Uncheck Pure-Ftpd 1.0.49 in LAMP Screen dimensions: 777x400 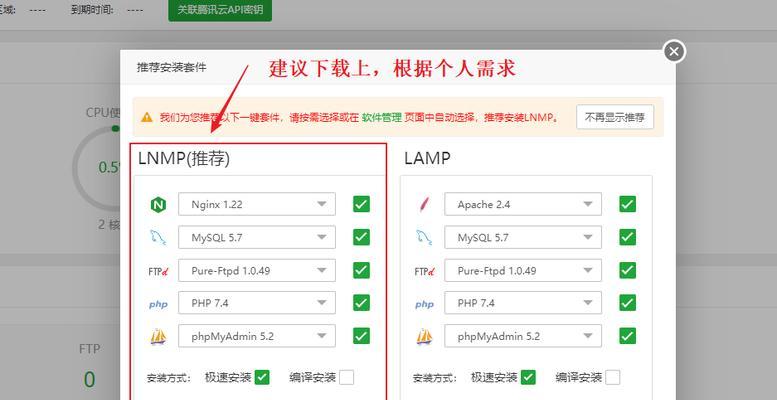pyautogui.click(x=627, y=270)
